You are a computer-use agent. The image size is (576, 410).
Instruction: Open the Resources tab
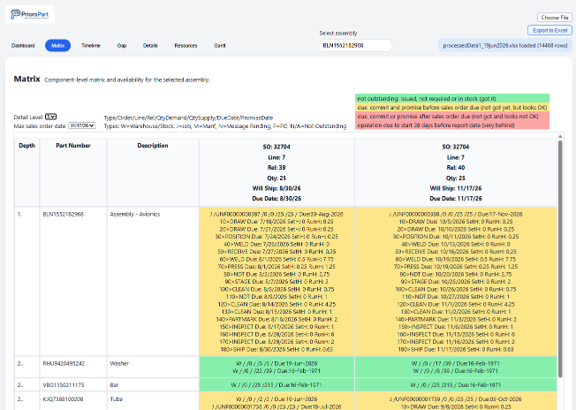pyautogui.click(x=186, y=46)
